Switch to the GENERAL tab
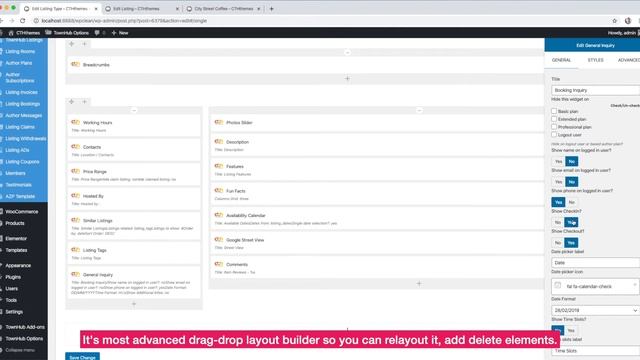The image size is (640, 360). click(561, 60)
